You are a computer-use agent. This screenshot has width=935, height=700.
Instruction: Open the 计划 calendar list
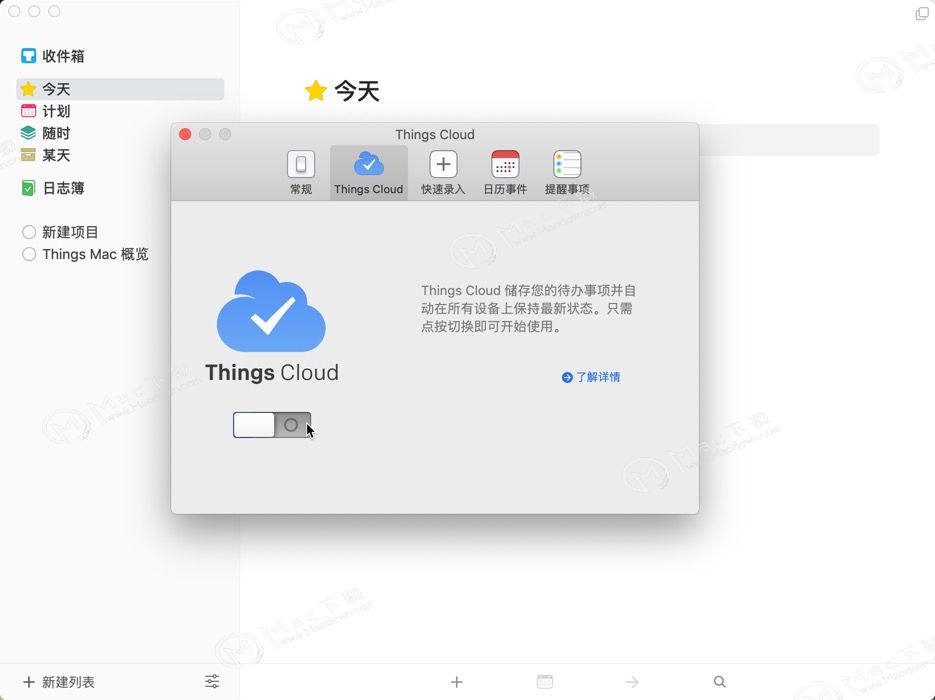(45, 111)
